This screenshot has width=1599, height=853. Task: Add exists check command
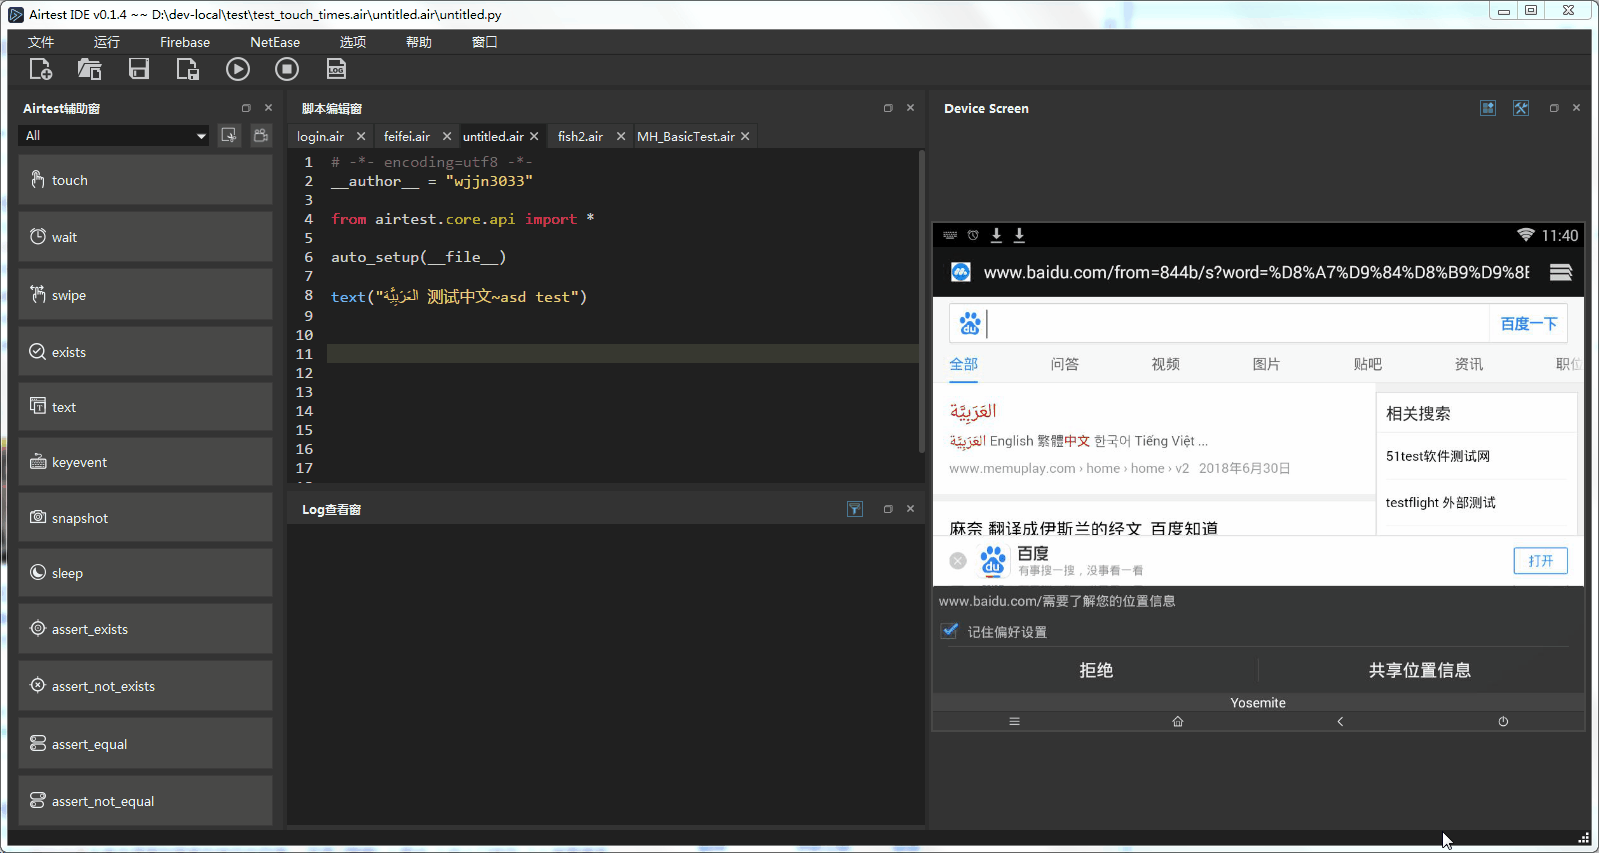click(145, 352)
